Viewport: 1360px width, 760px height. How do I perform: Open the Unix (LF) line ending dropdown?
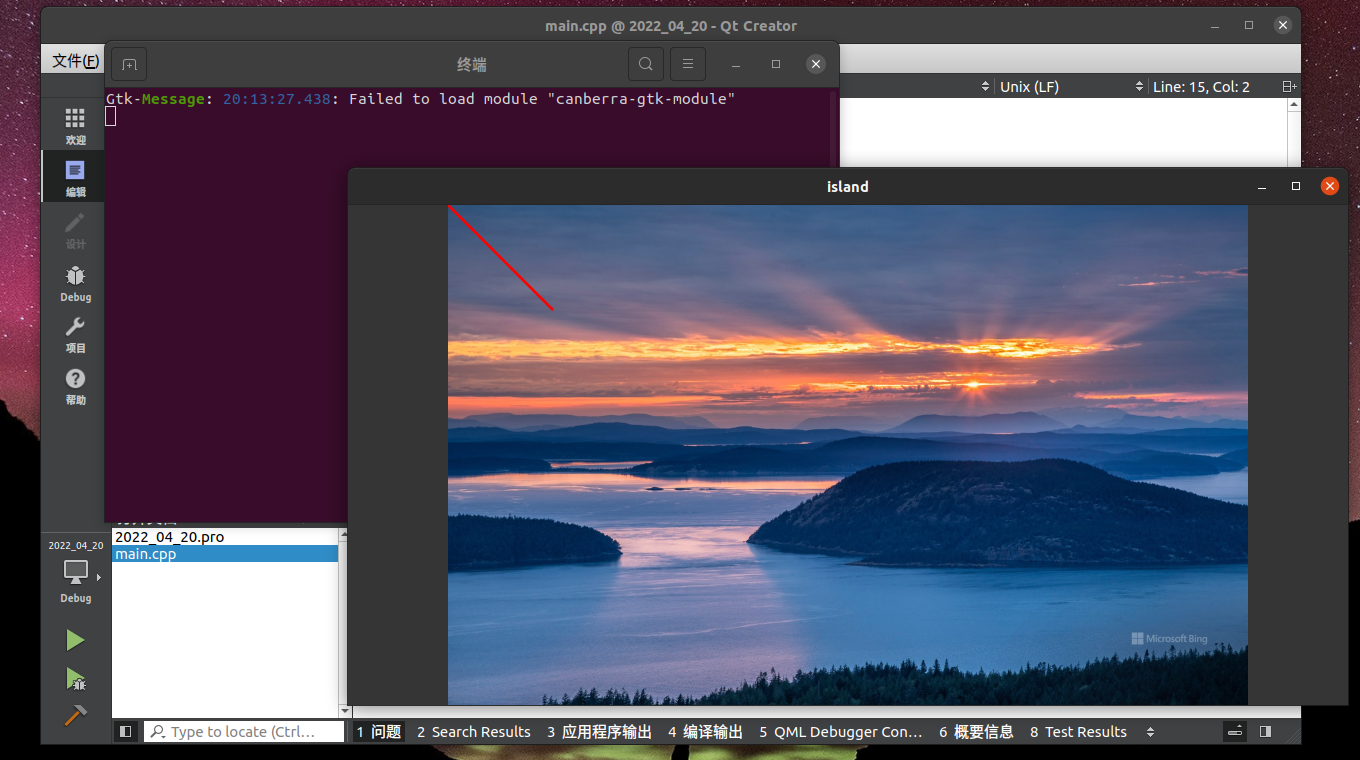click(1071, 87)
